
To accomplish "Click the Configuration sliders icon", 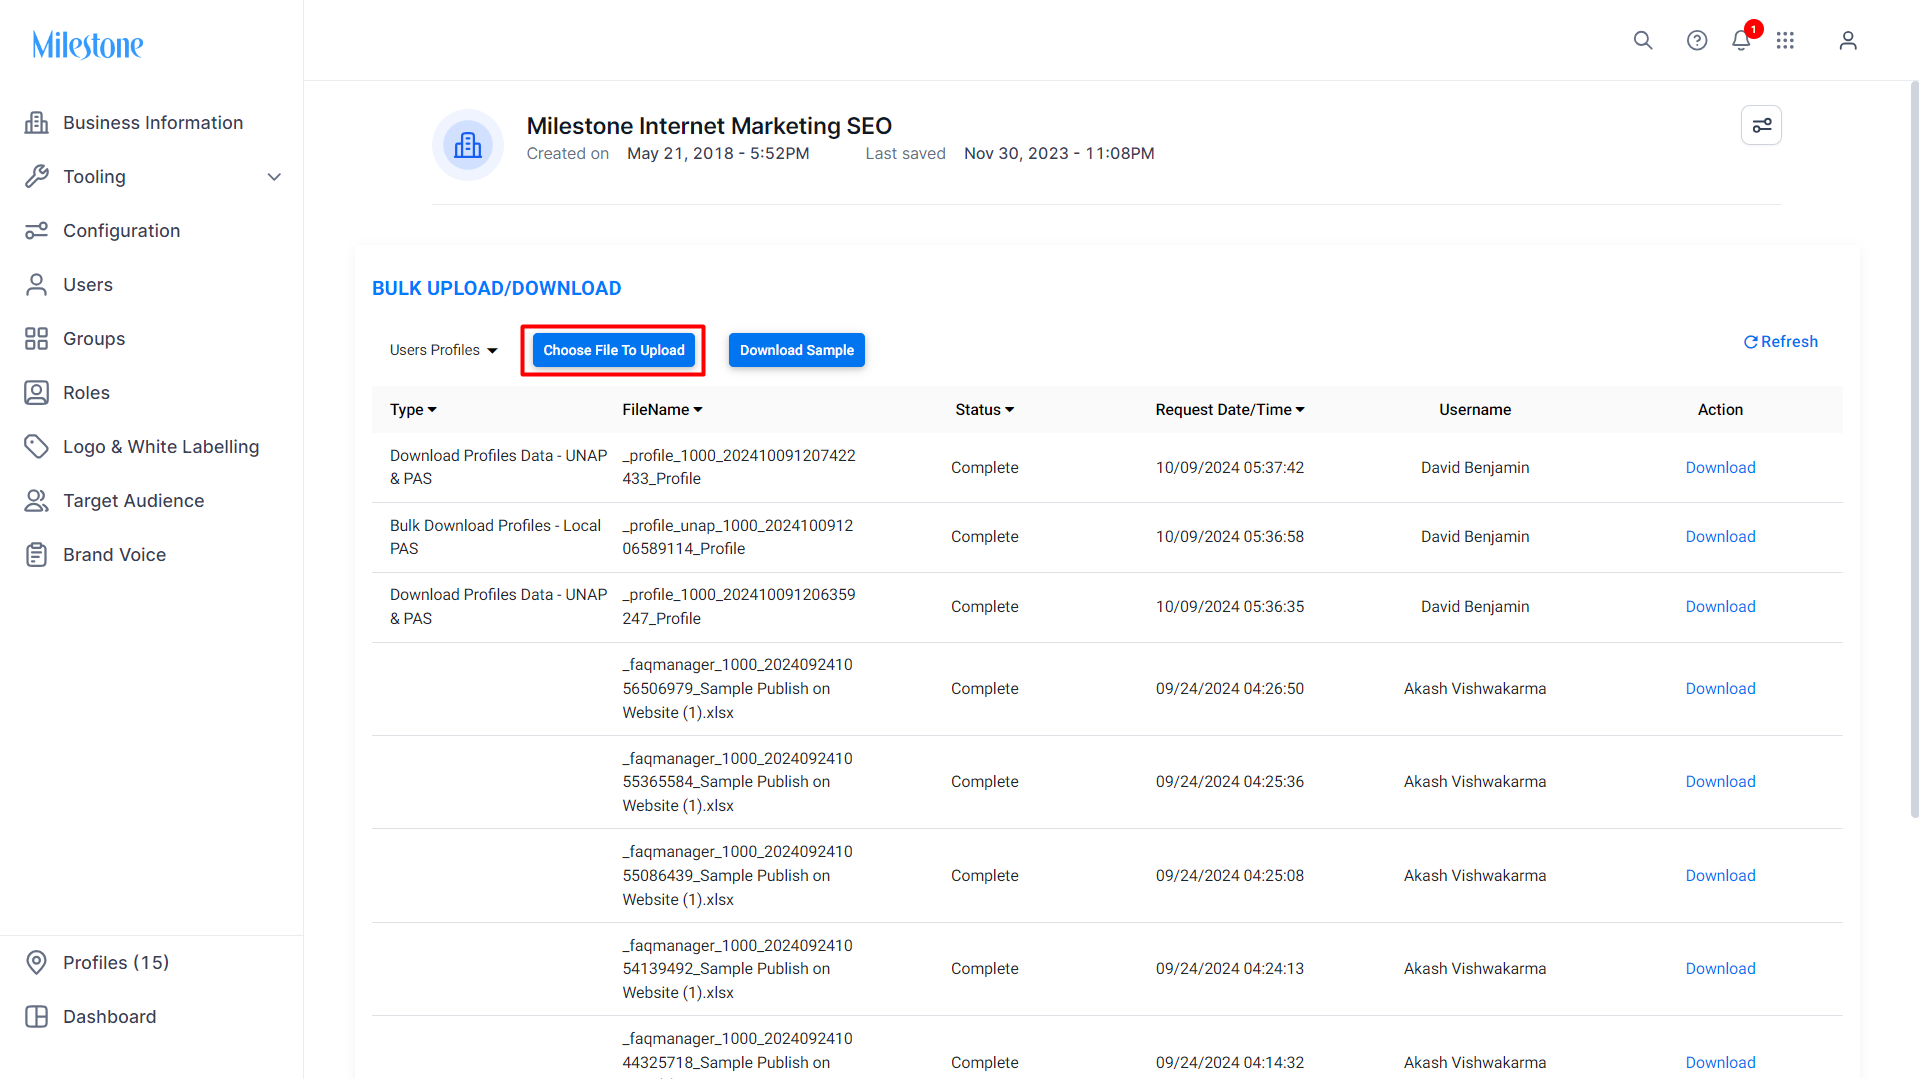I will [37, 230].
